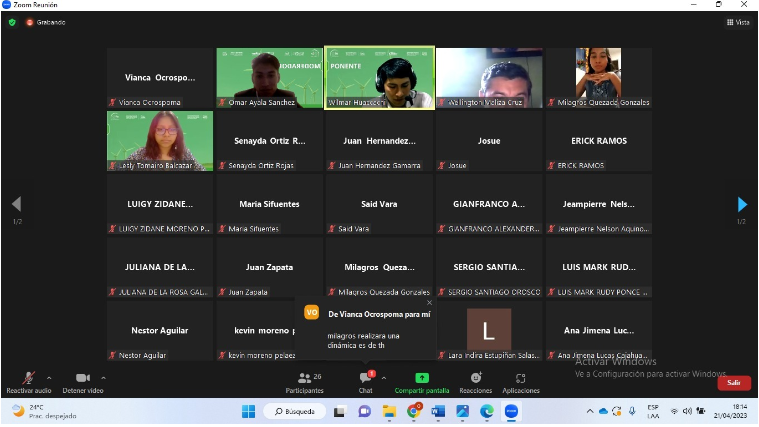Click the green encryption shield icon
This screenshot has width=759, height=427.
(12, 22)
